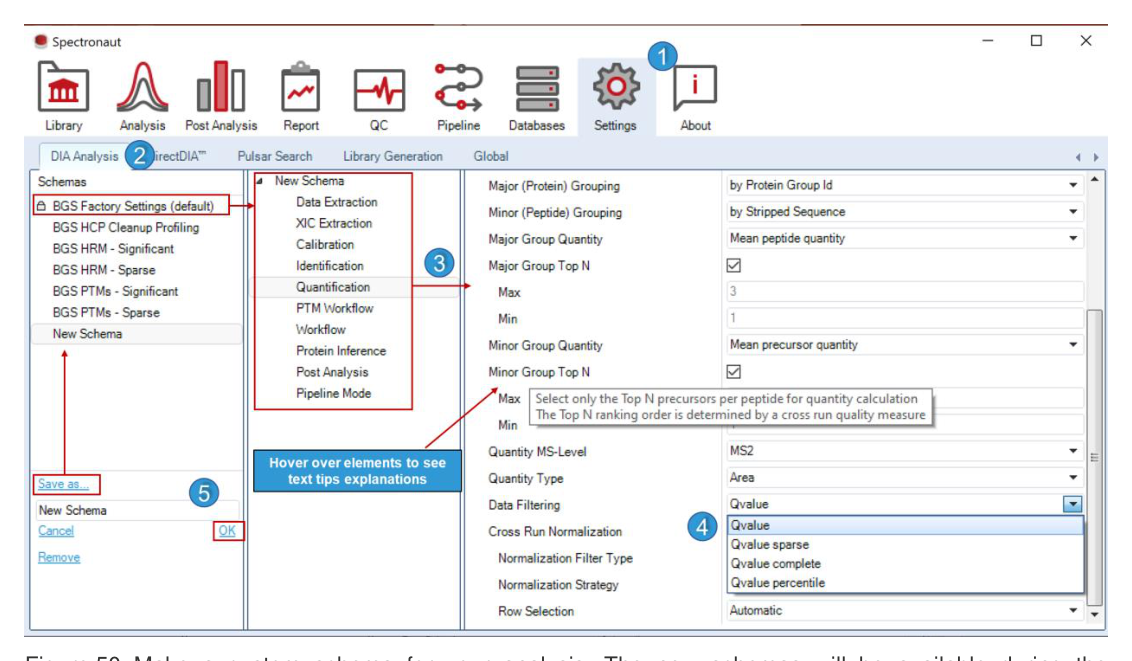The width and height of the screenshot is (1132, 661).
Task: Switch to the Pulsar Search tab
Action: click(x=275, y=156)
